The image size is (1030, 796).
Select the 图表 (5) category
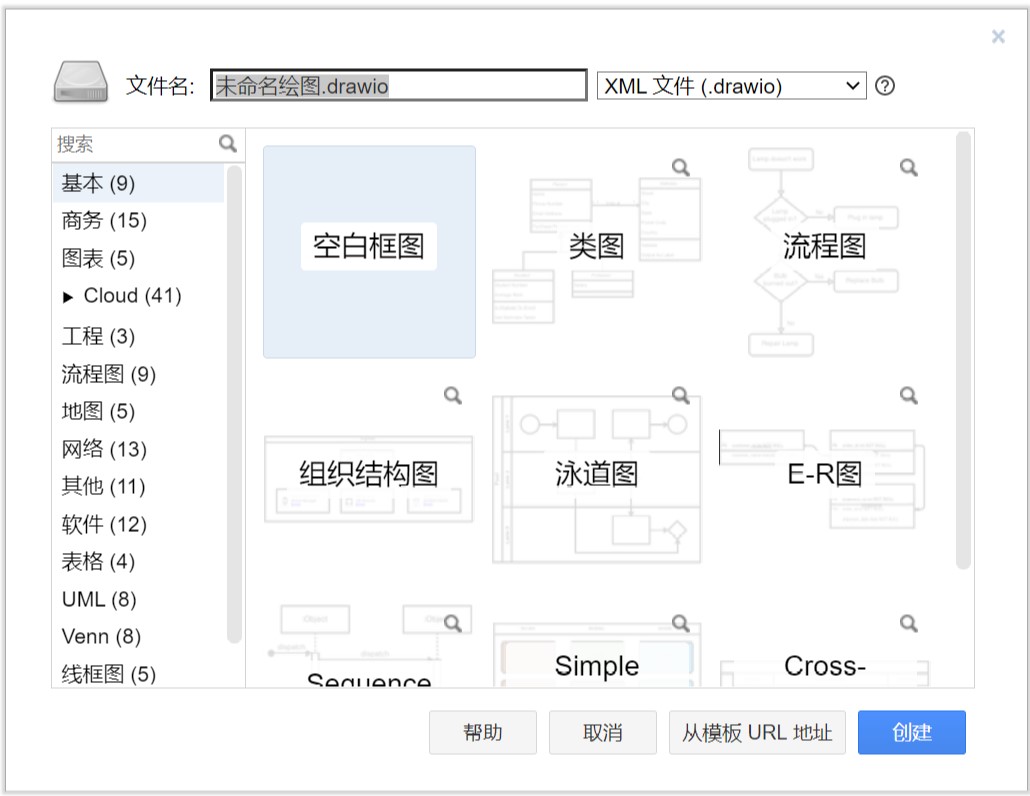[139, 258]
